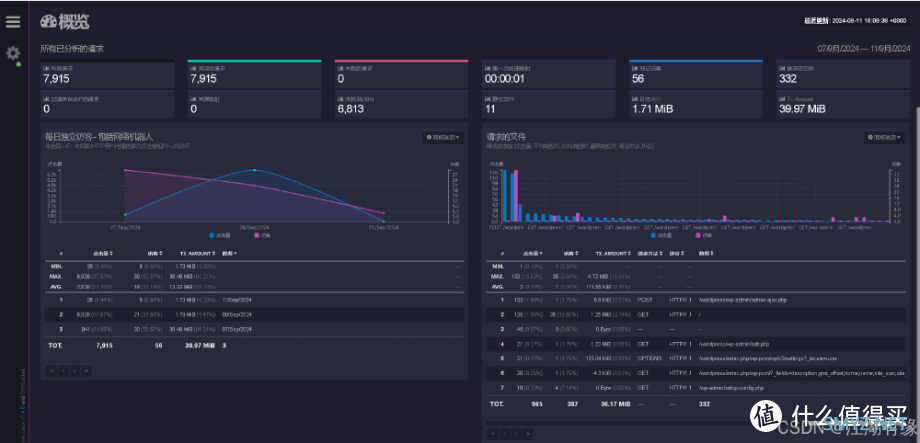Go to previous page in 请求的文件 table
This screenshot has width=920, height=443.
[505, 434]
